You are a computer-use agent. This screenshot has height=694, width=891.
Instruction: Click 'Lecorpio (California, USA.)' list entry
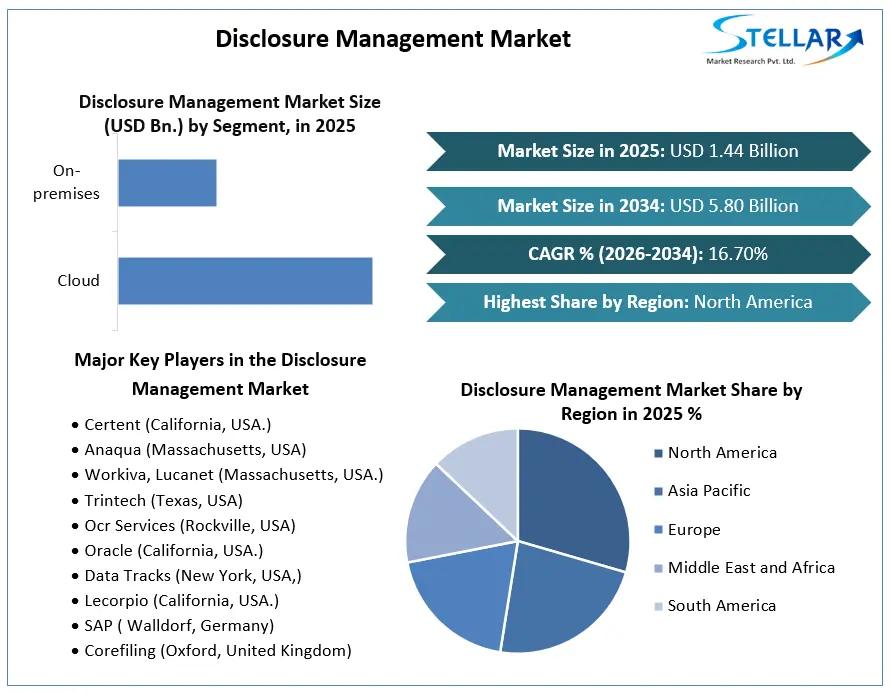(181, 601)
